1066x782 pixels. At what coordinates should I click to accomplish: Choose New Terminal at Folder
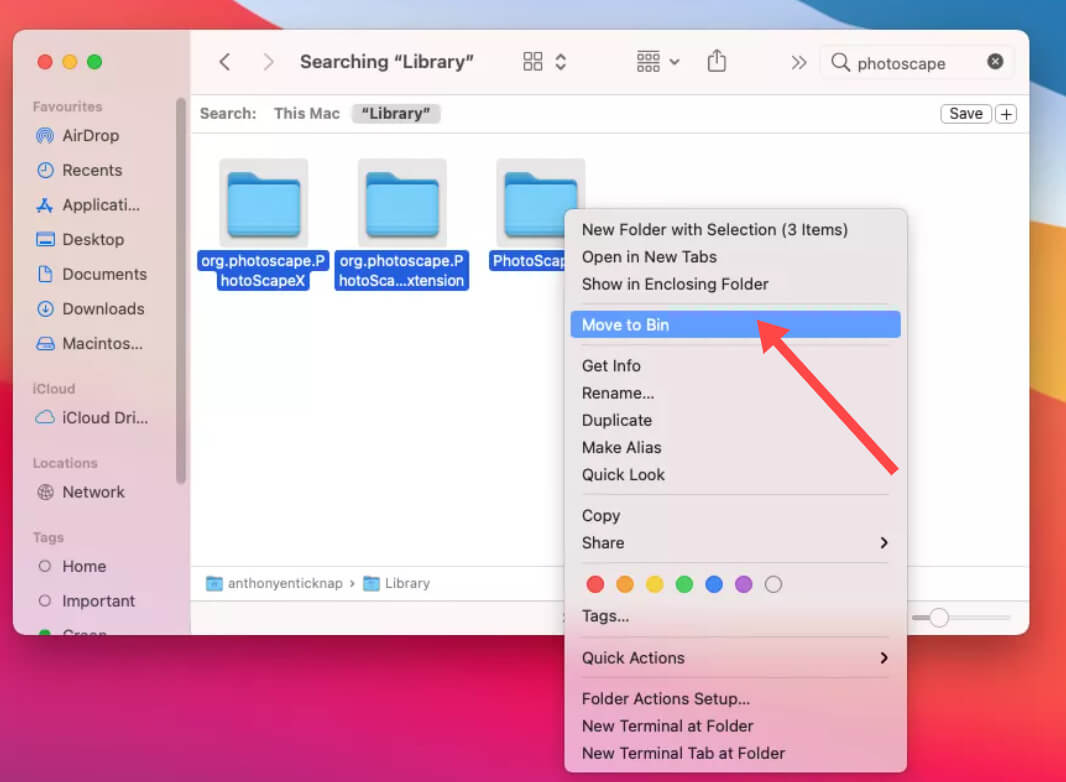pyautogui.click(x=736, y=726)
